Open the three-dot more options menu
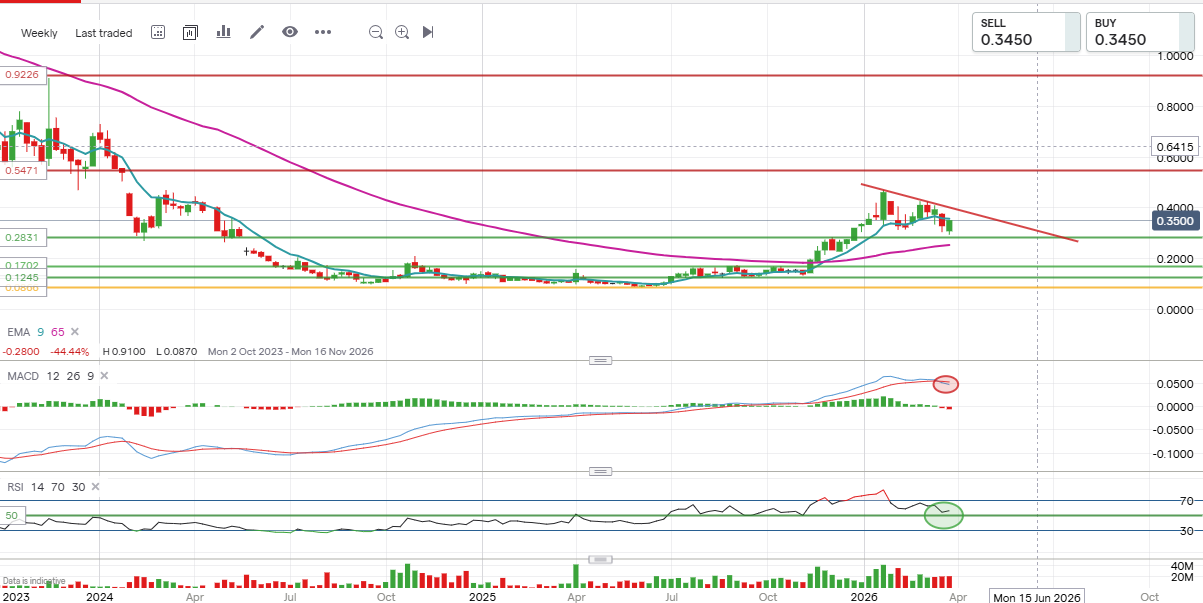The width and height of the screenshot is (1203, 603). [x=322, y=32]
